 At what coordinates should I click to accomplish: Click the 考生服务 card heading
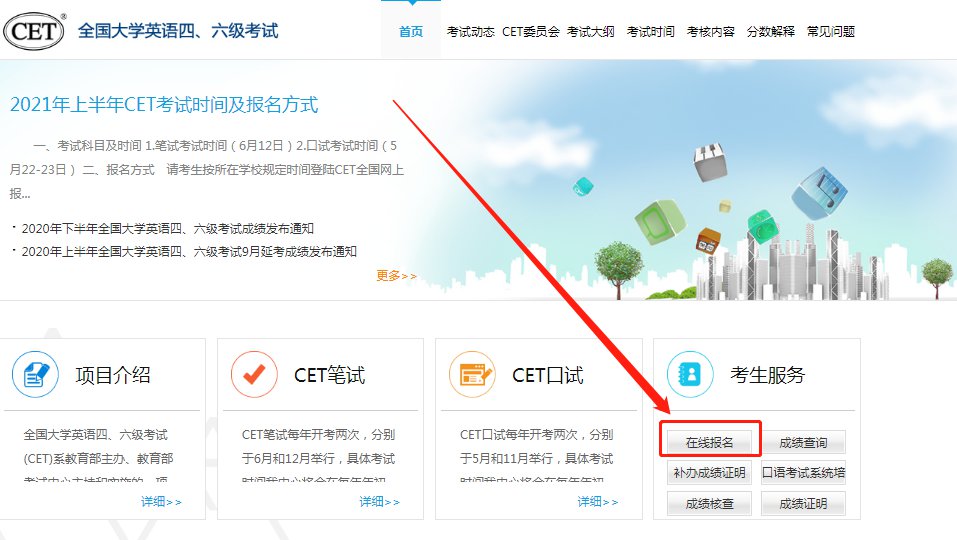coord(767,375)
